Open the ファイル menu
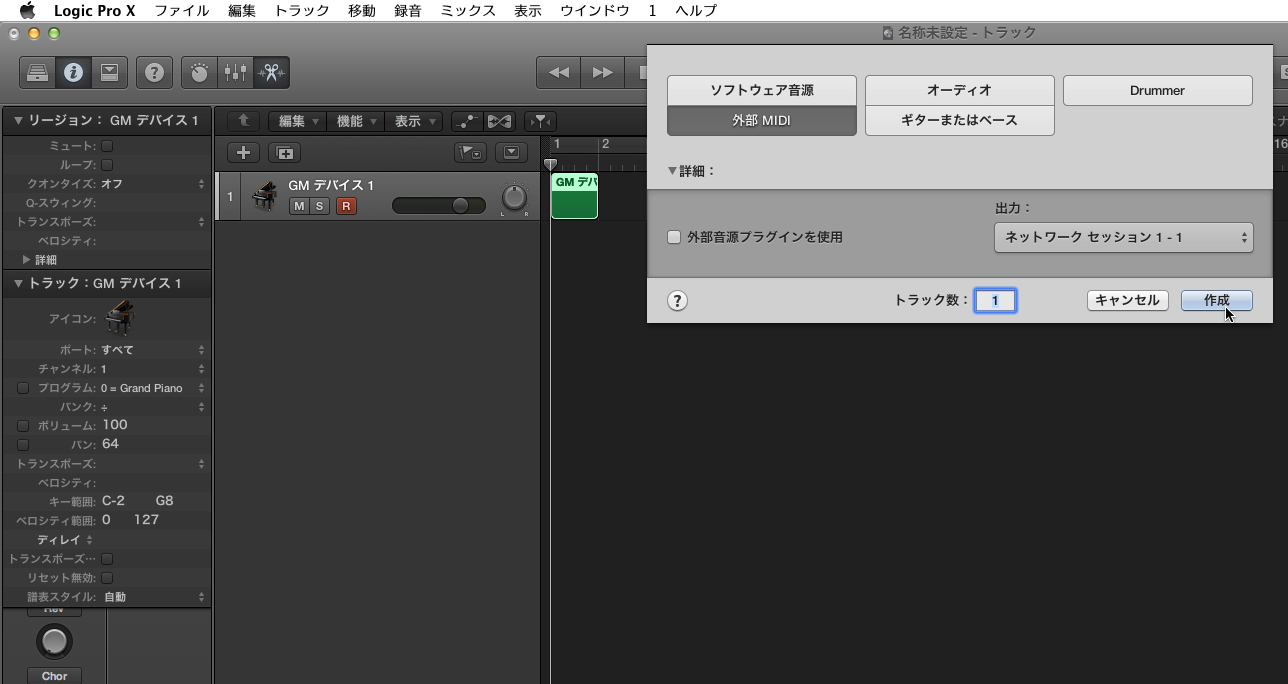This screenshot has width=1288, height=684. click(x=182, y=11)
